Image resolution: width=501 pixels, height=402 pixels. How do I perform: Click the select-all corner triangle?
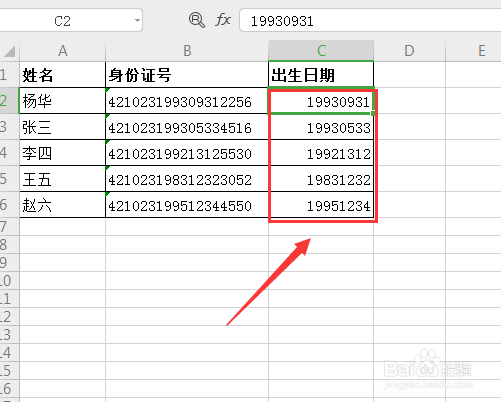point(10,51)
